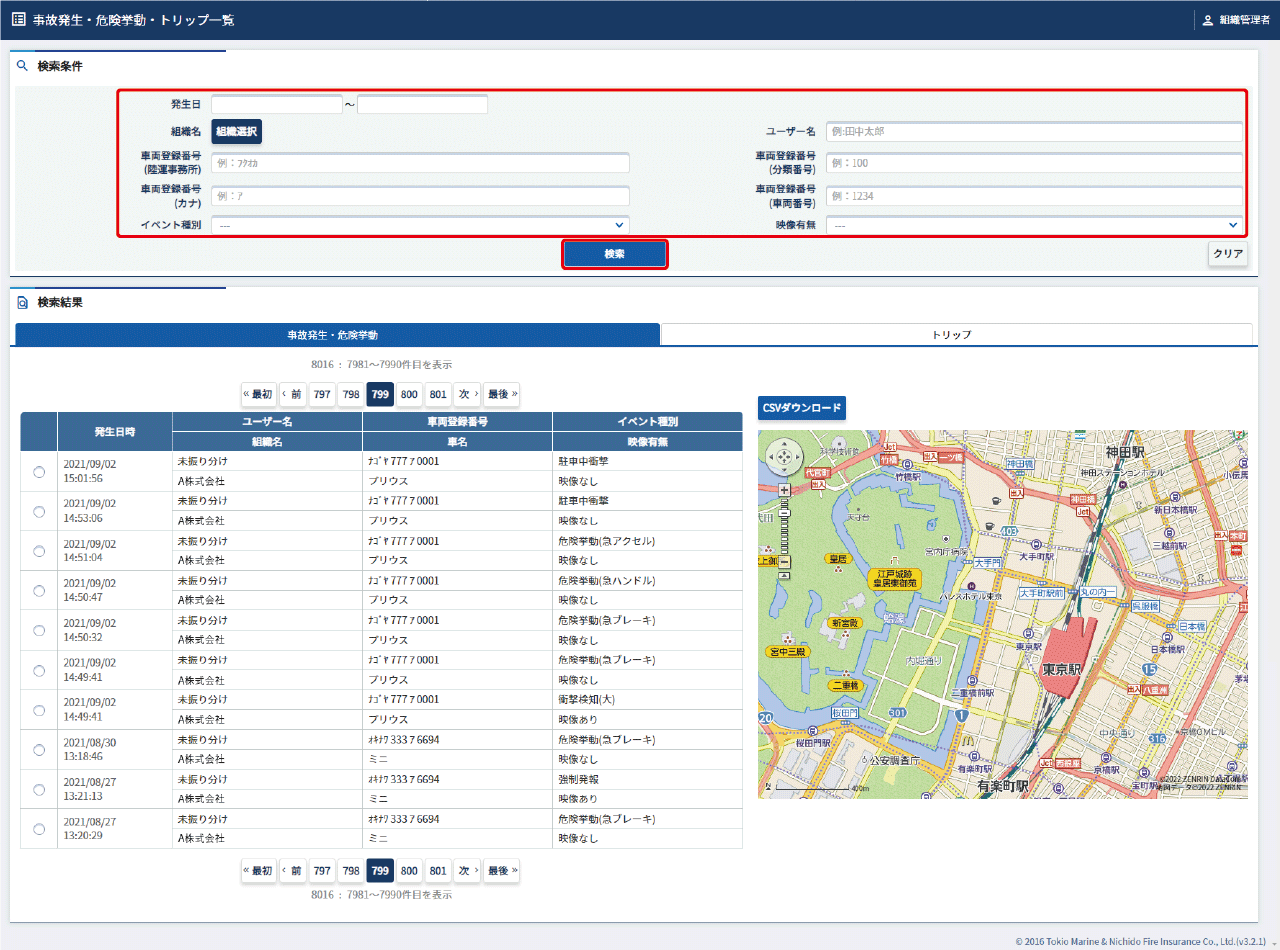Pan the map left with the arrow control
The image size is (1280, 950).
click(x=772, y=458)
